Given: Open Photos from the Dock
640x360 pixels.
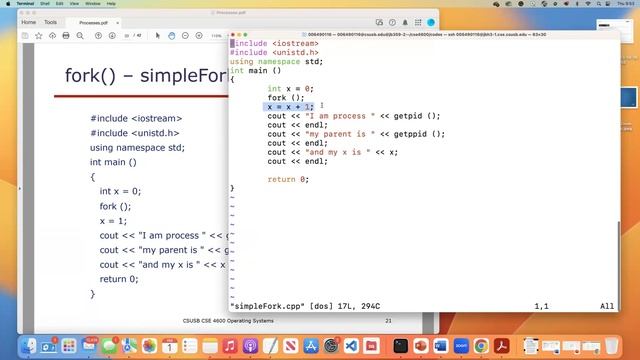Looking at the screenshot, I should (149, 346).
